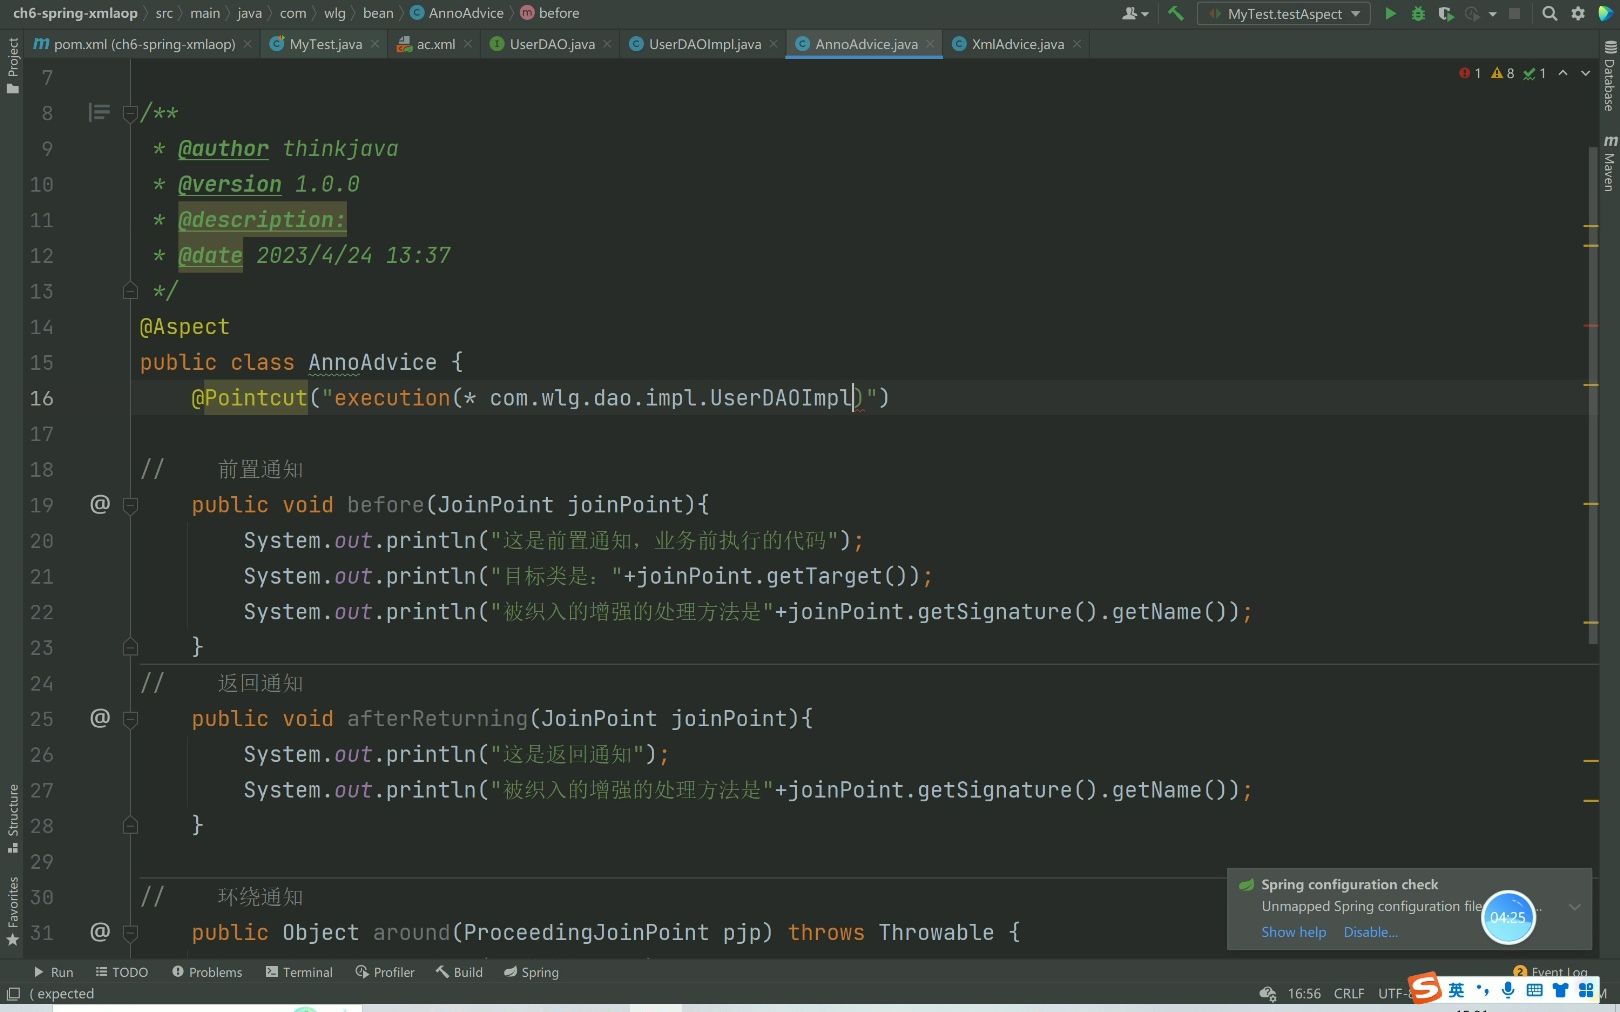Open the Project tool window
Screen dimensions: 1620x1012
(13, 66)
